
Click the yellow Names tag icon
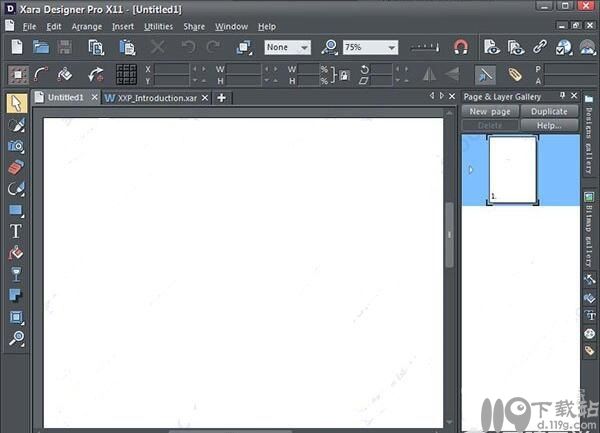515,74
